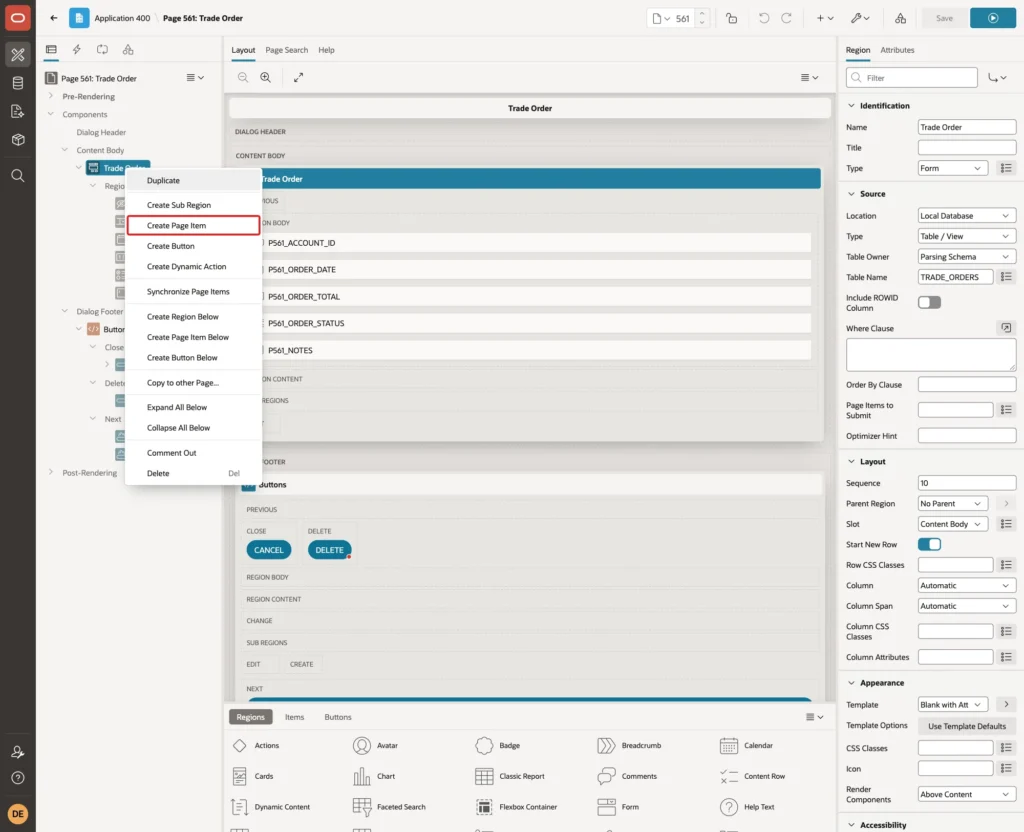Open the Utilities wrench menu
The width and height of the screenshot is (1024, 832).
pos(859,18)
